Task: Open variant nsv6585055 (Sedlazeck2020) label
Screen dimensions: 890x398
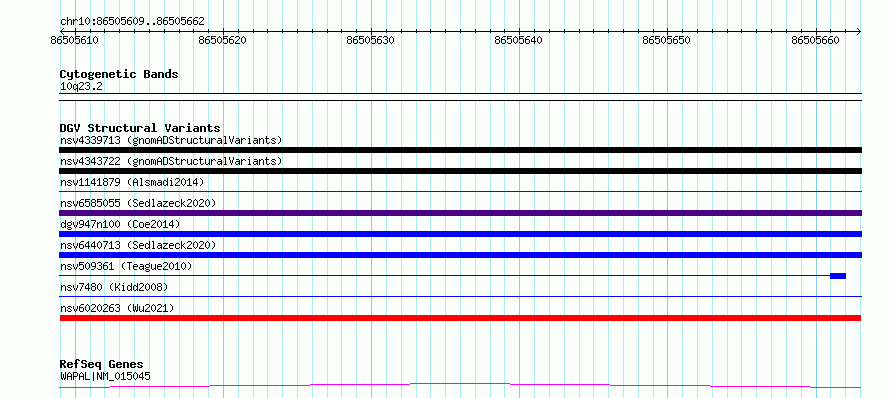Action: (x=138, y=203)
